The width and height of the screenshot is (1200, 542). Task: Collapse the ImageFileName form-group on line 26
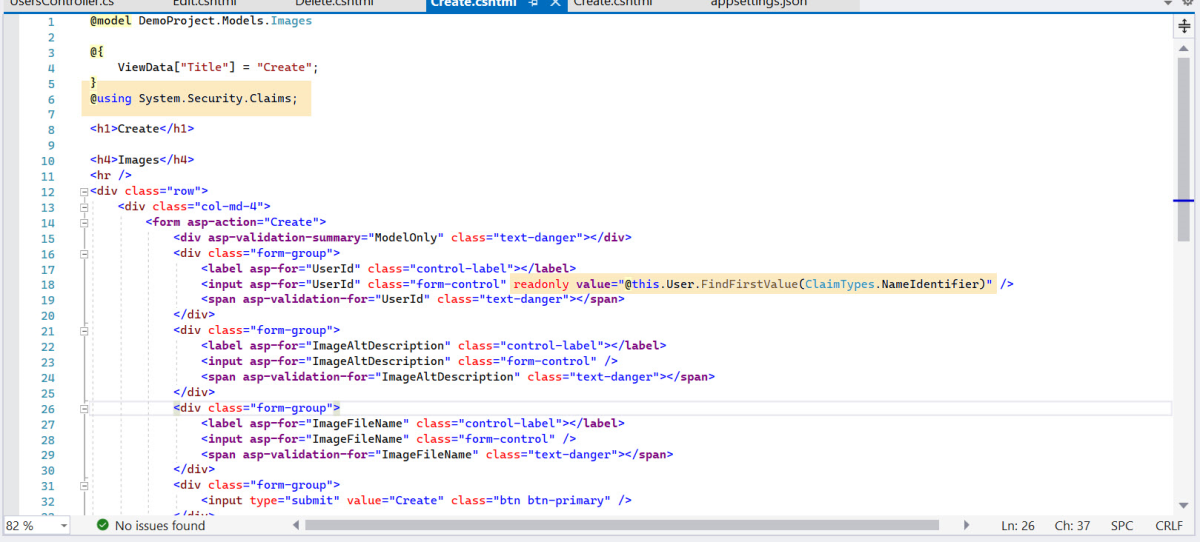point(83,408)
